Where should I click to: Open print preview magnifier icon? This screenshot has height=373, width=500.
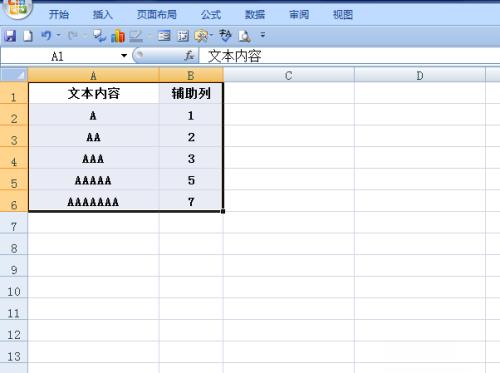(245, 36)
